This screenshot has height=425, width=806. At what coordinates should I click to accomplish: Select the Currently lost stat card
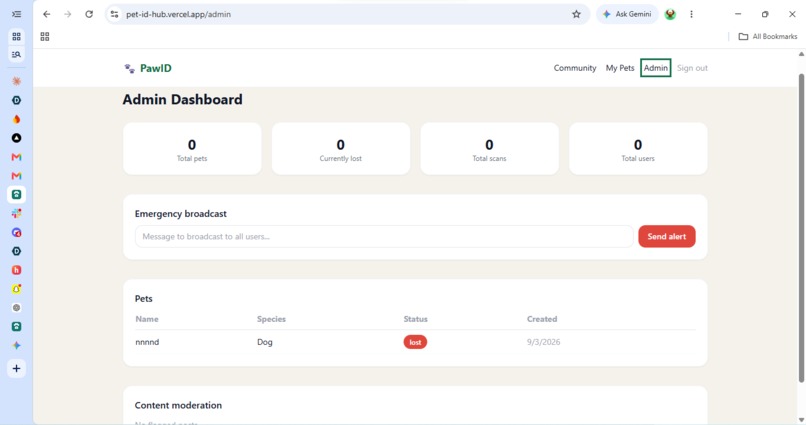pos(341,149)
